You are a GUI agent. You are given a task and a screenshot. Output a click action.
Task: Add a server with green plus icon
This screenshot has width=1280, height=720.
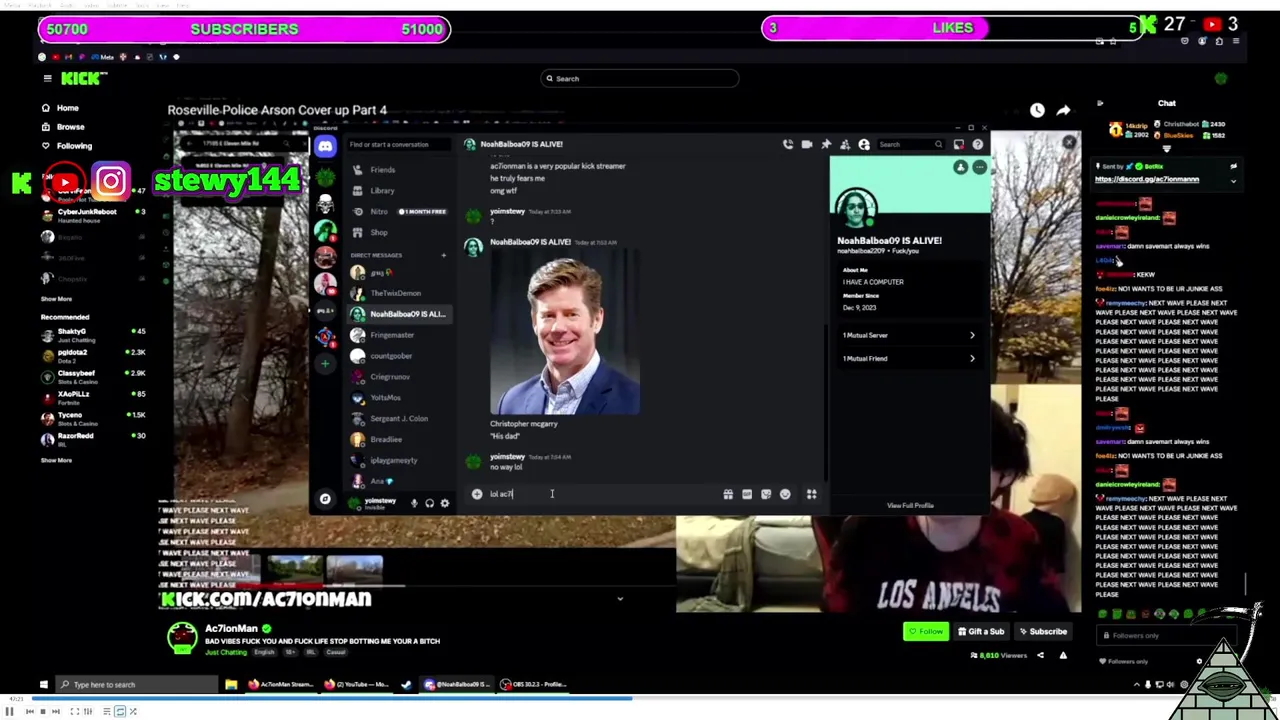pyautogui.click(x=325, y=363)
